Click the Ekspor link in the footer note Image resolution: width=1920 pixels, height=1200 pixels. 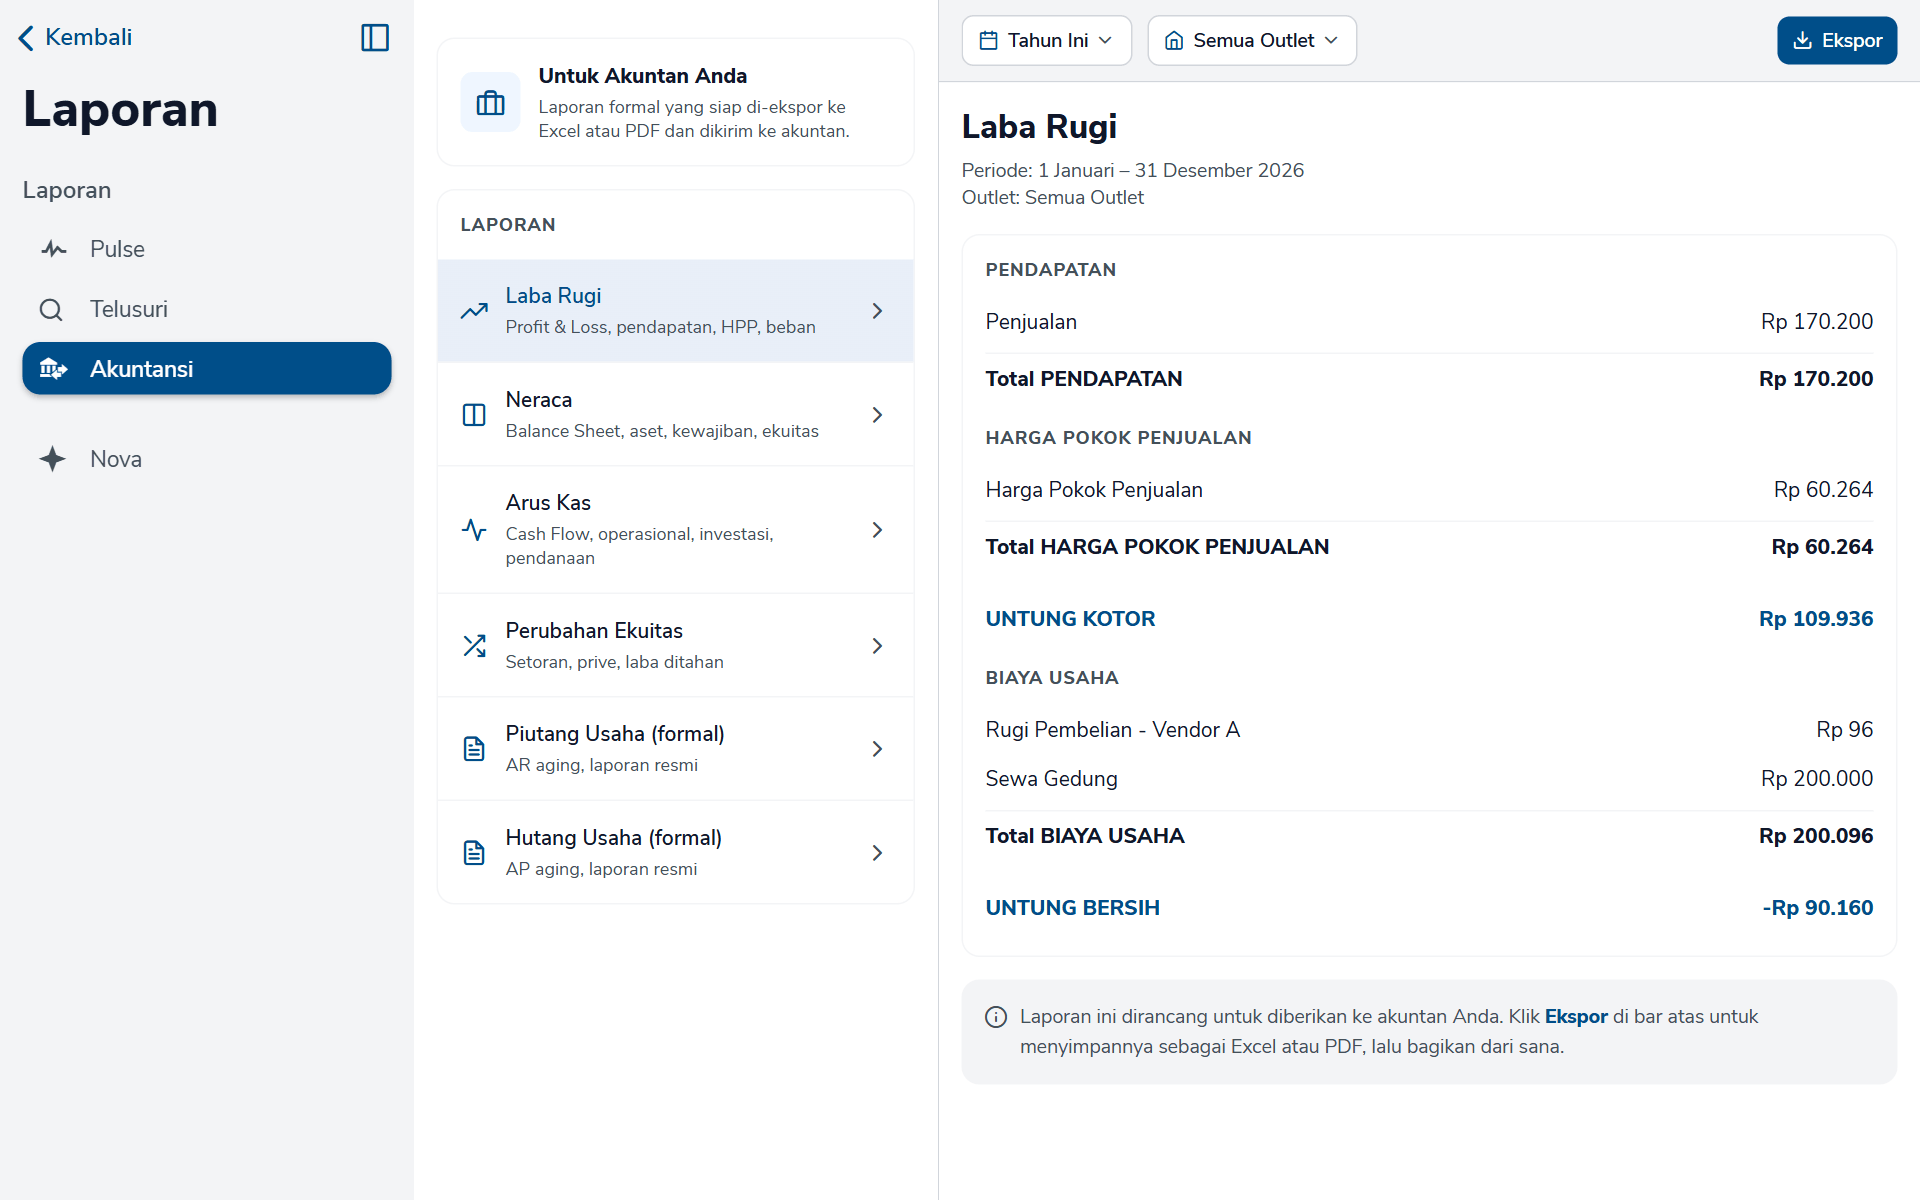pyautogui.click(x=1576, y=1017)
